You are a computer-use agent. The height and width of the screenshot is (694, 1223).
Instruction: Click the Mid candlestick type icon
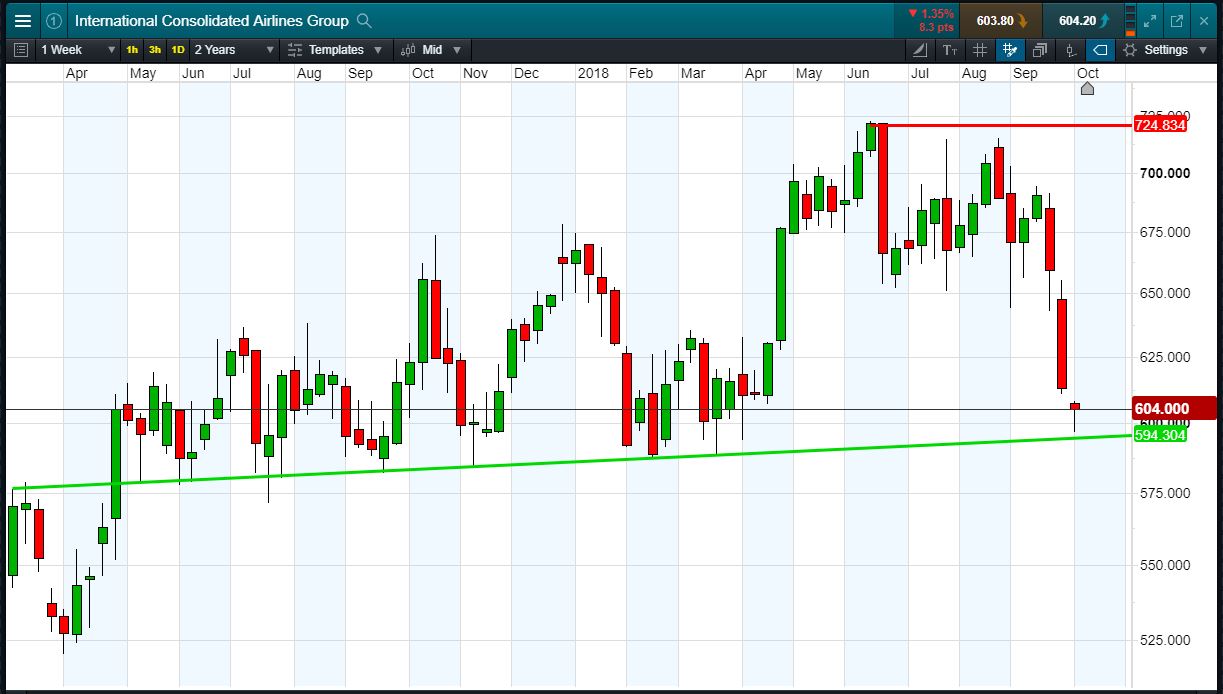[408, 50]
